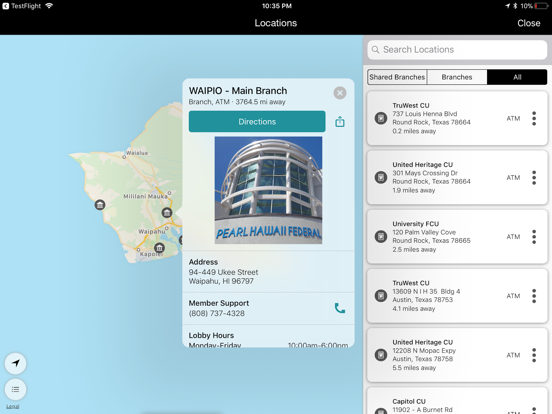
Task: Tap the TestFlight back indicator in status bar
Action: click(x=21, y=6)
